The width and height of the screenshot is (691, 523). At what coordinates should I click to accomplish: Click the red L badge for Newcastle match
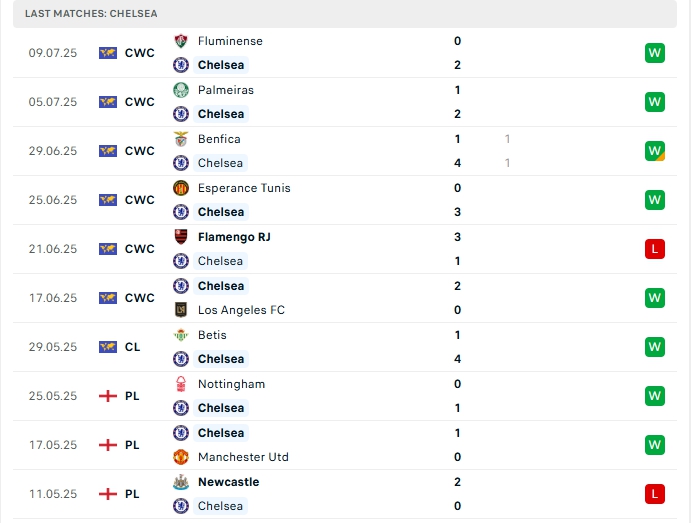point(655,494)
